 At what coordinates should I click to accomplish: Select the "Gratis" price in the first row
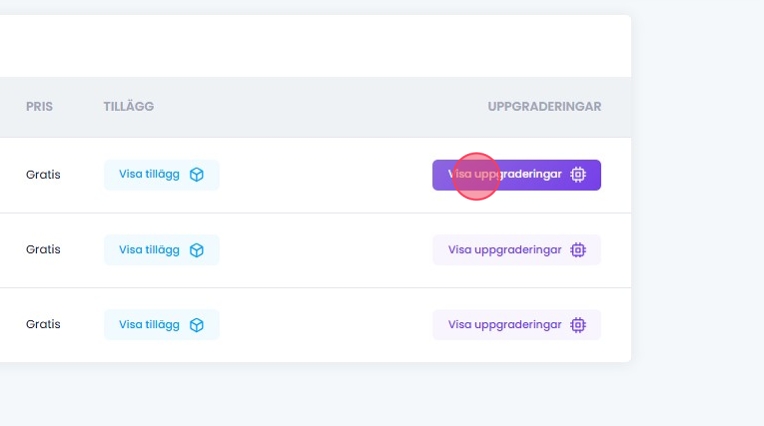click(x=43, y=175)
